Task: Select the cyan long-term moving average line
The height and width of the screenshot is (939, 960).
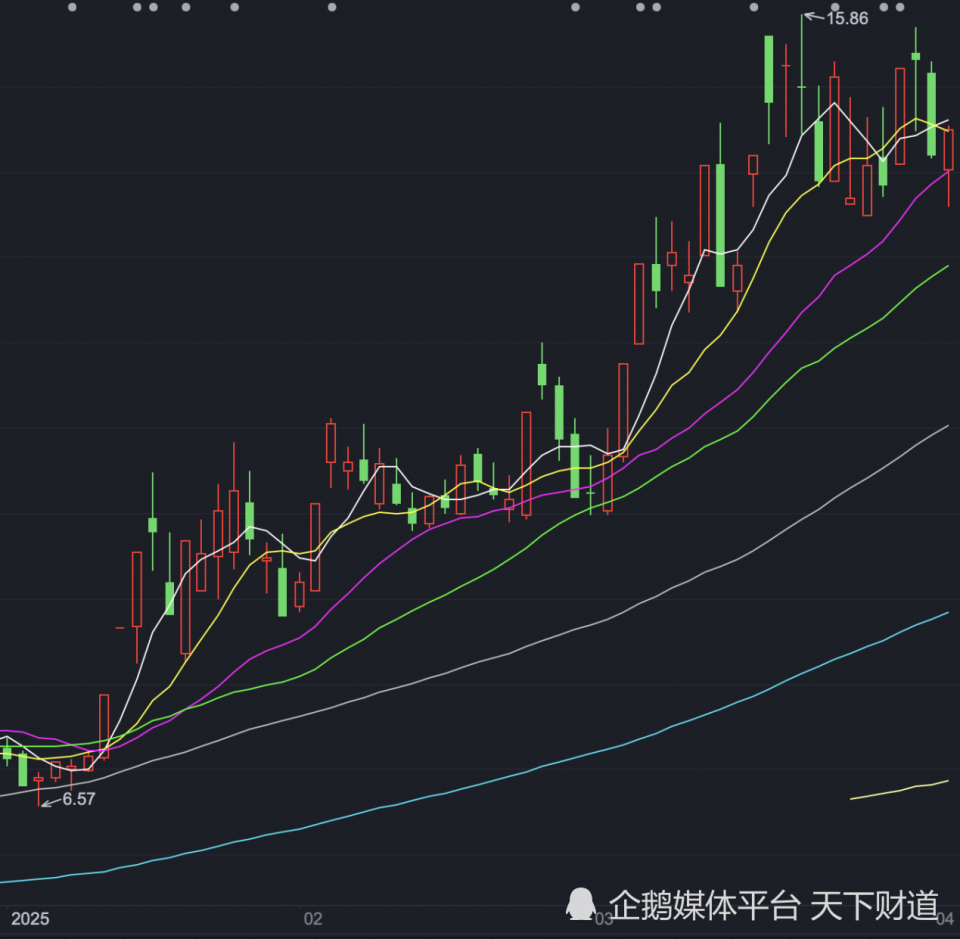Action: tap(474, 785)
